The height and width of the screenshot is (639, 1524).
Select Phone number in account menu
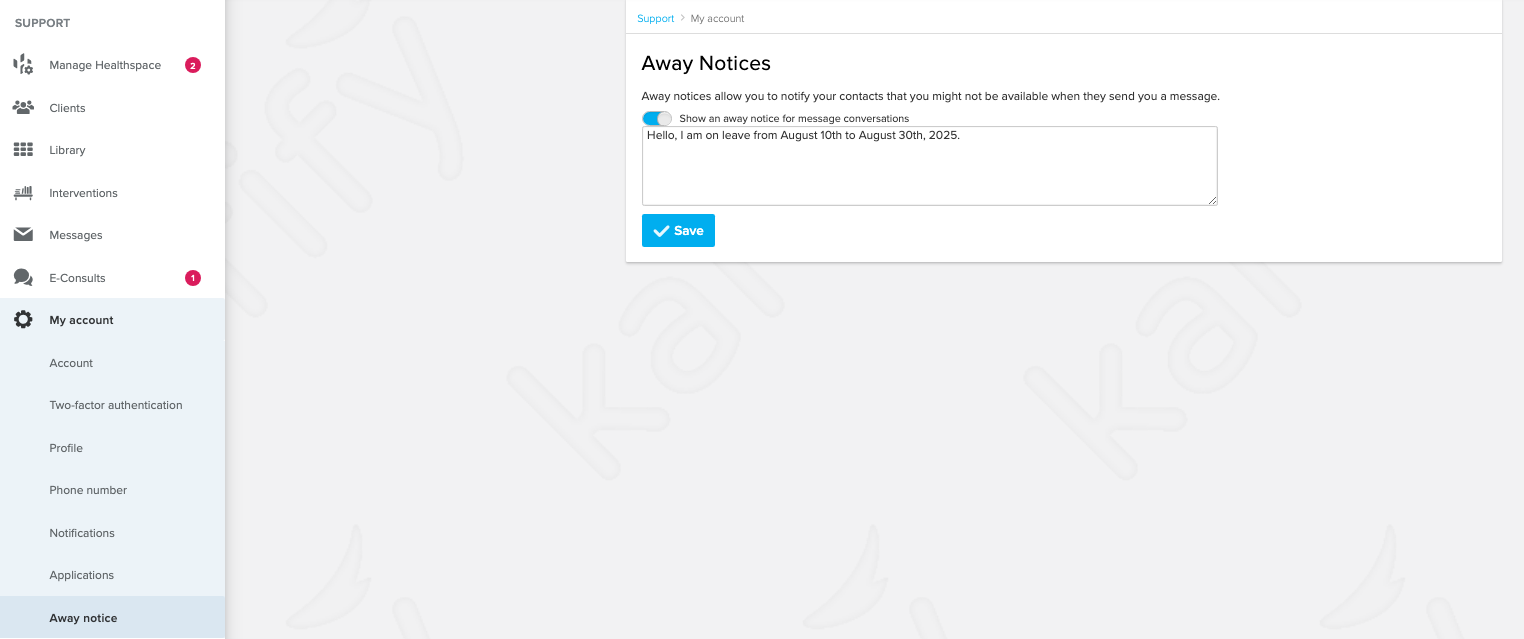tap(88, 490)
